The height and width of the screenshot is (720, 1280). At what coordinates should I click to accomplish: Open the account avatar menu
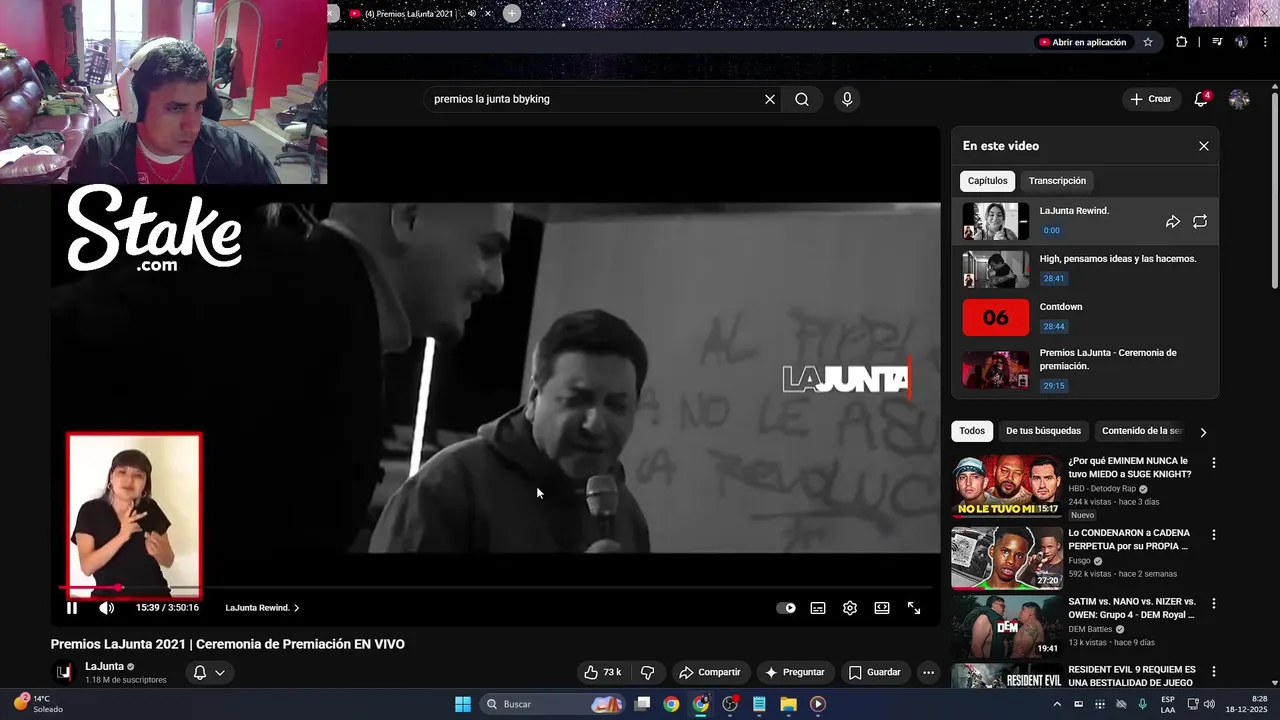(1239, 99)
